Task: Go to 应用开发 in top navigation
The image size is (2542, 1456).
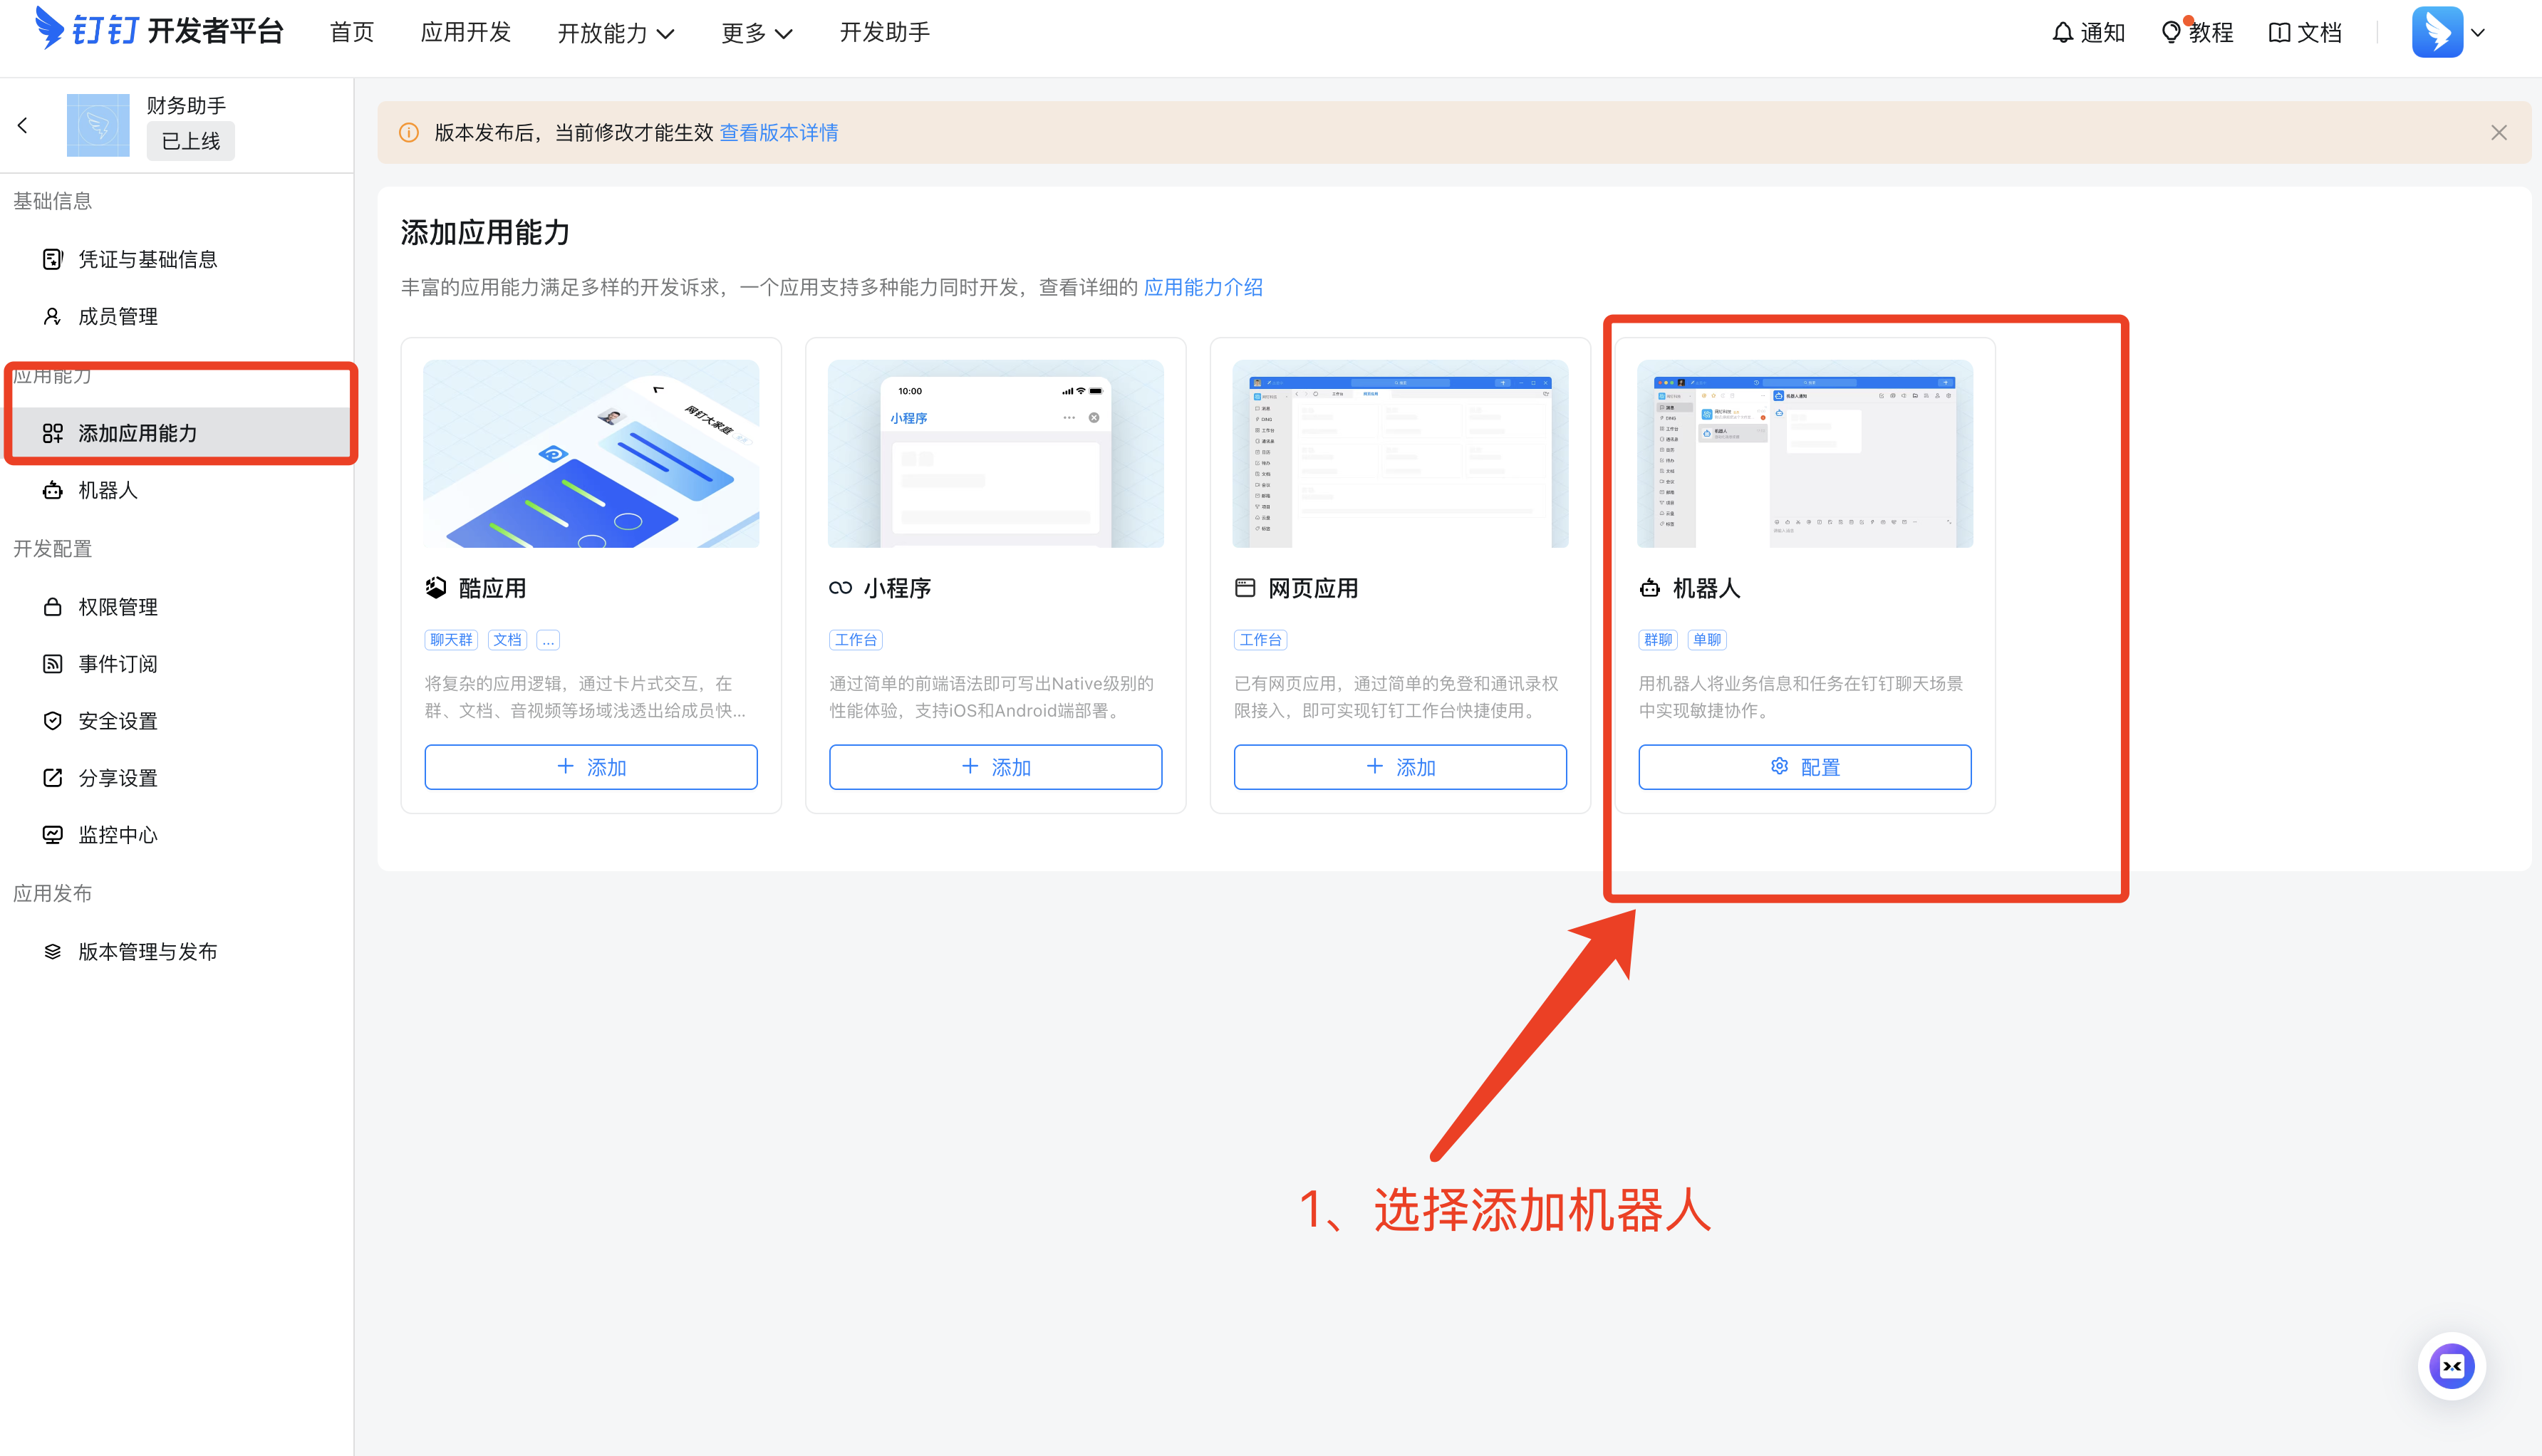Action: click(x=466, y=33)
